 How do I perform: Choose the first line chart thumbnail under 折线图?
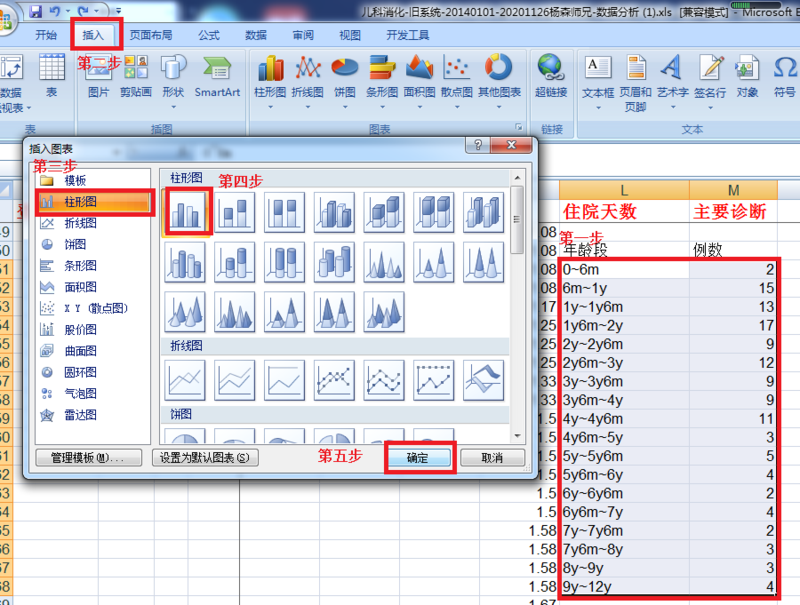(x=185, y=380)
